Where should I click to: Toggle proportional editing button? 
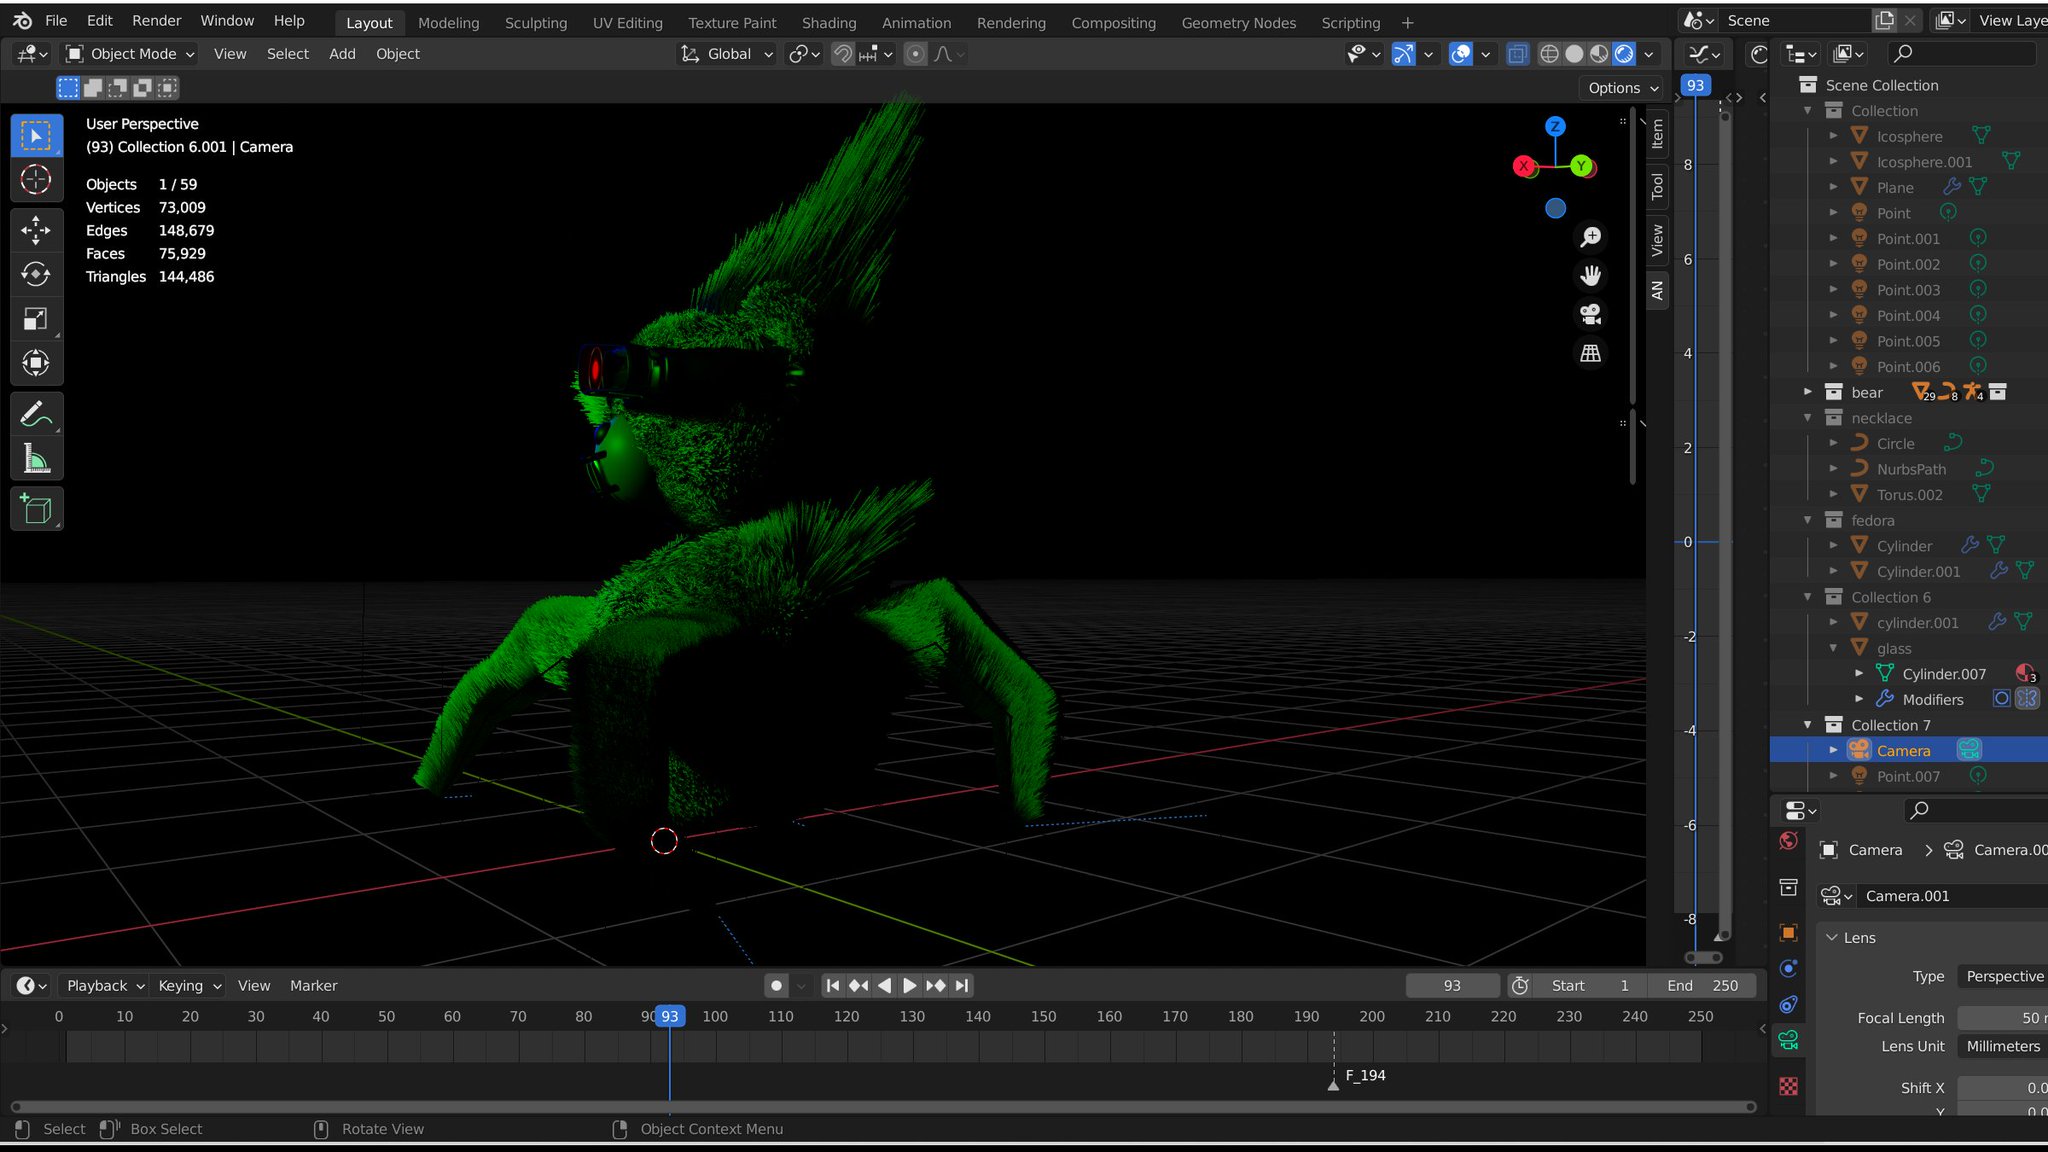click(x=915, y=54)
